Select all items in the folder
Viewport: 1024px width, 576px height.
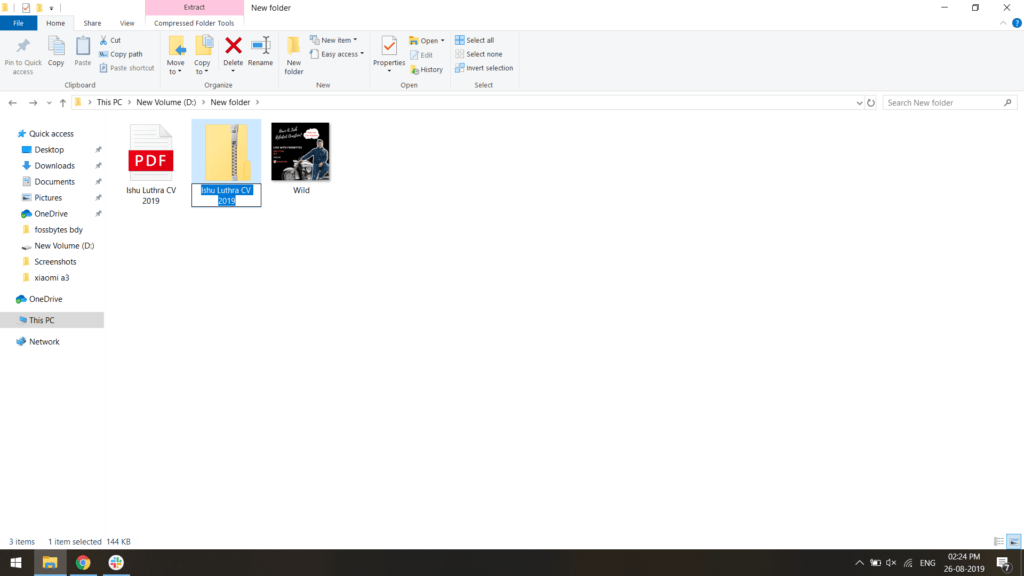point(475,40)
